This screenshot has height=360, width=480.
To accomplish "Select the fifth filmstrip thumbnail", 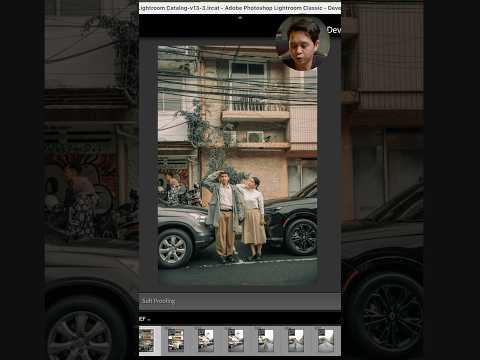I will 266,340.
